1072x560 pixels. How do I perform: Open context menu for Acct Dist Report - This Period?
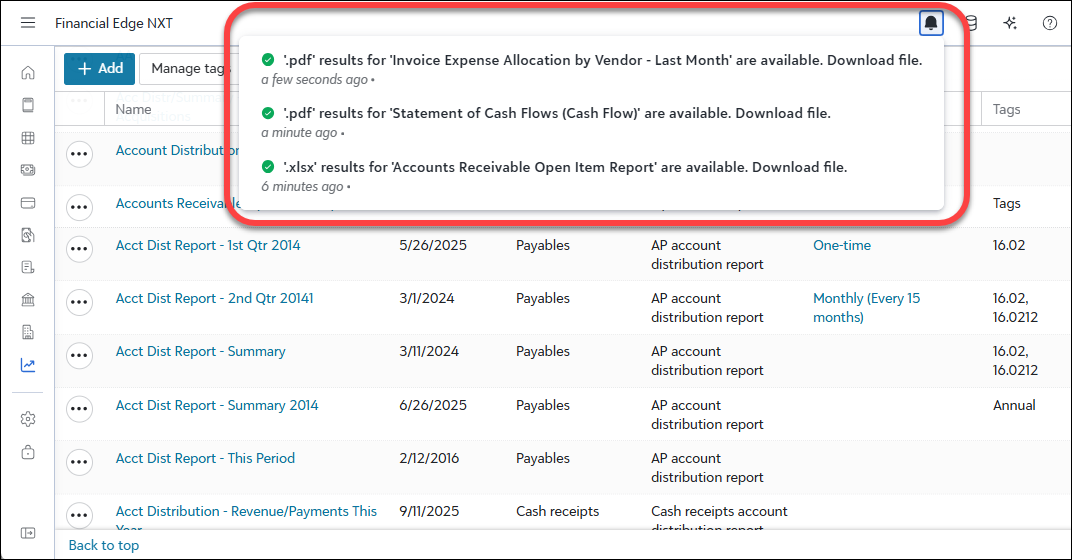coord(79,462)
